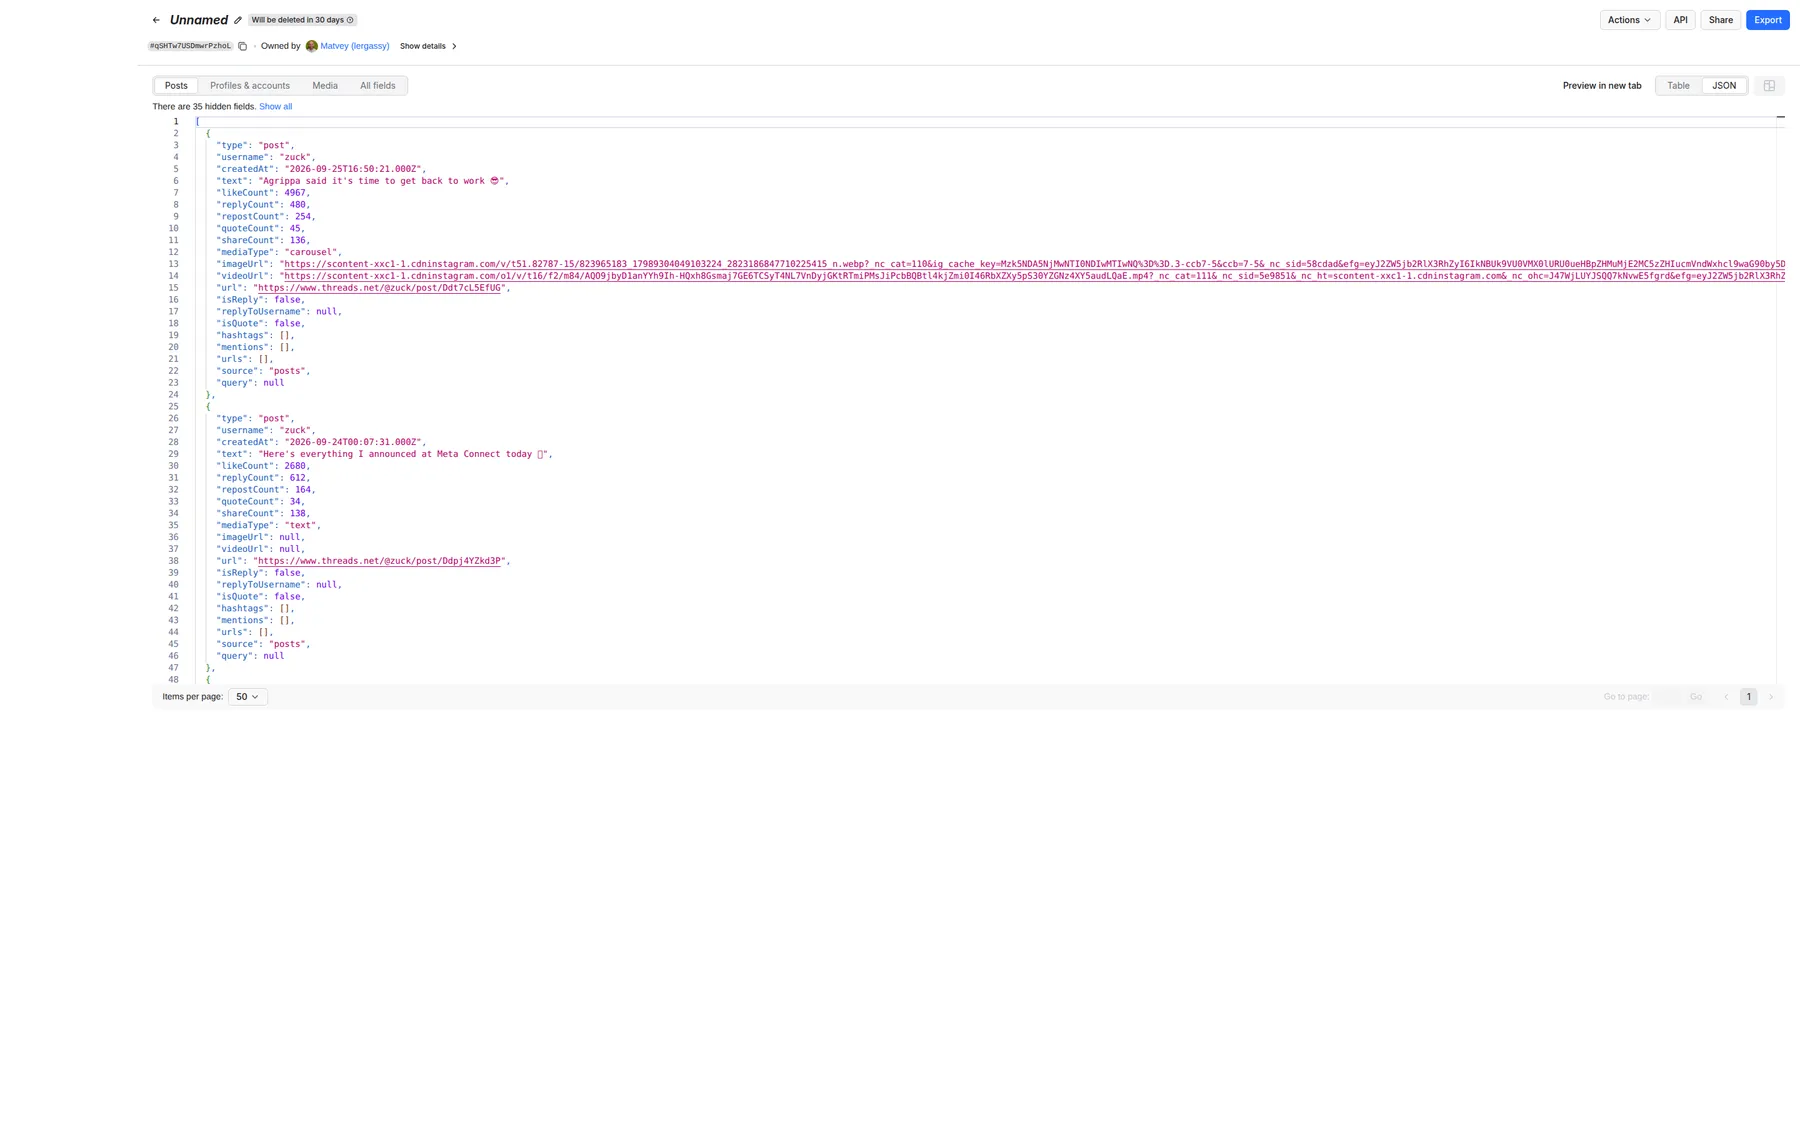Go to the next page with the right chevron
1800x1125 pixels.
1771,697
